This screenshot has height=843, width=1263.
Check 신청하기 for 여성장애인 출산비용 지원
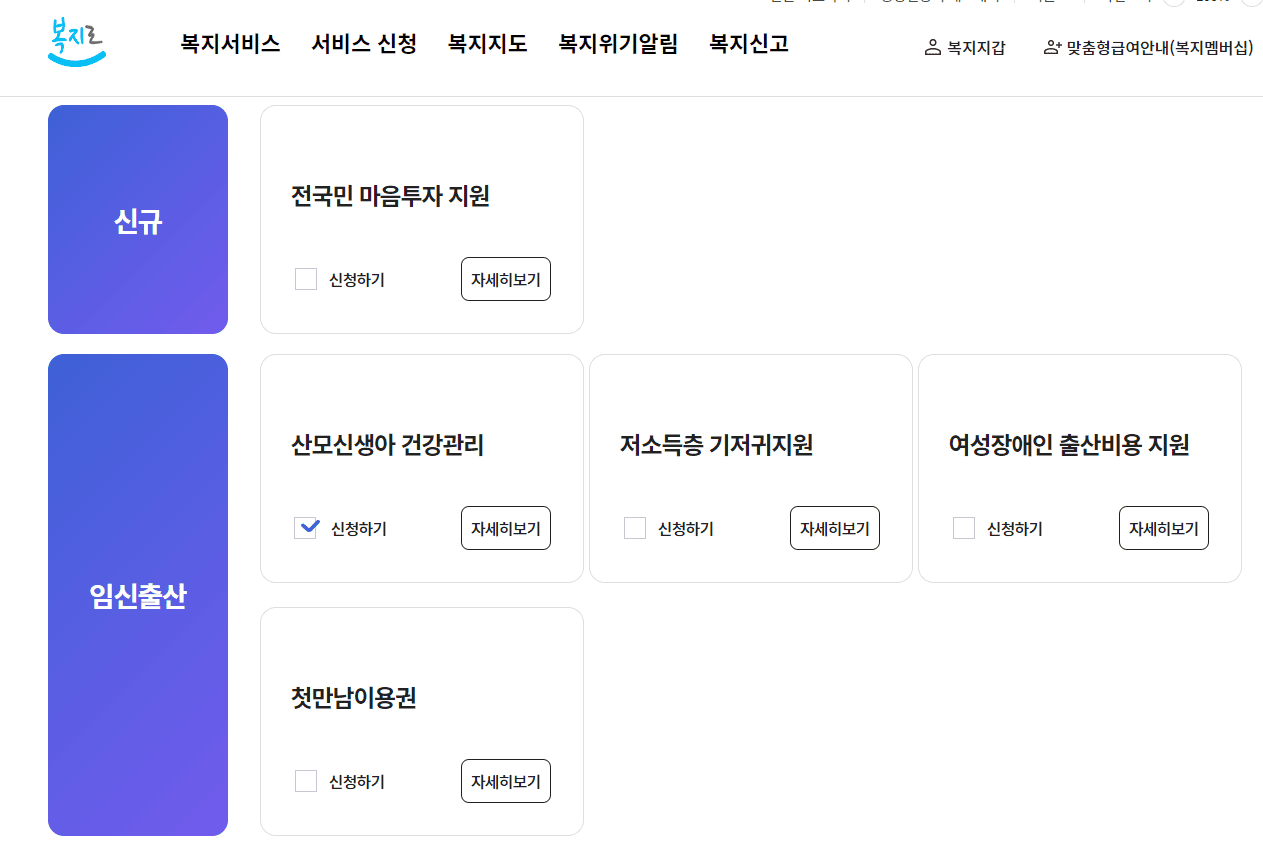click(x=964, y=527)
